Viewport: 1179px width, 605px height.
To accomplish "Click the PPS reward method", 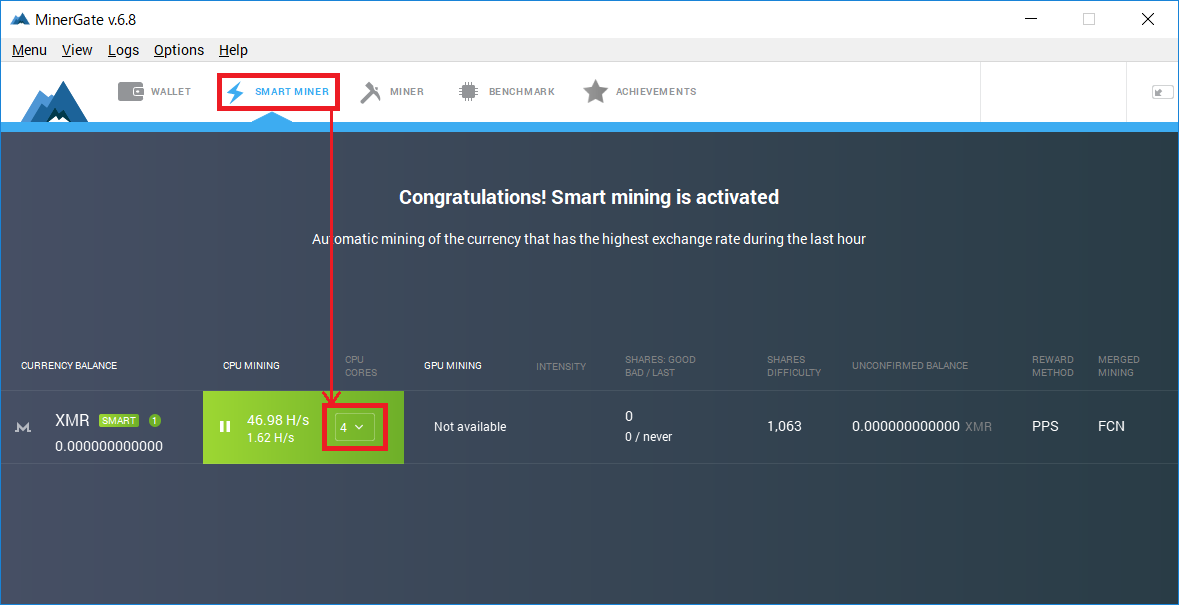I will [1045, 426].
